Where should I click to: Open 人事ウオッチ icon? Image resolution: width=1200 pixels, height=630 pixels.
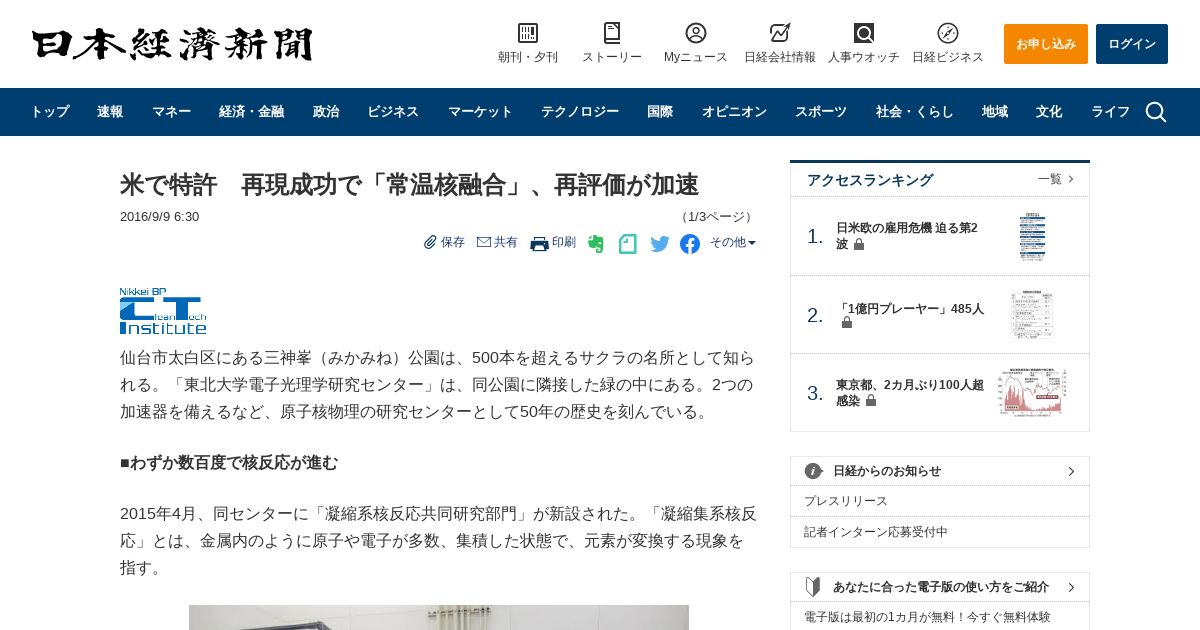(864, 33)
